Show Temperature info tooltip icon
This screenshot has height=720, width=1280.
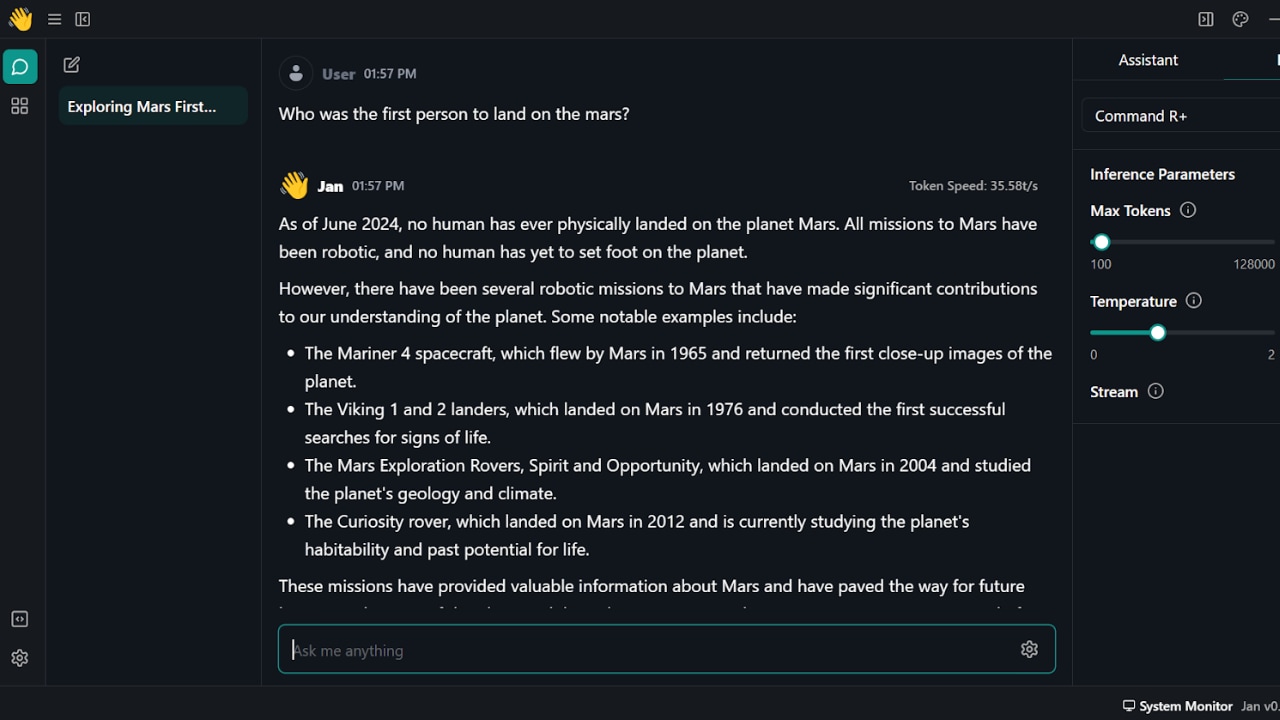1193,301
